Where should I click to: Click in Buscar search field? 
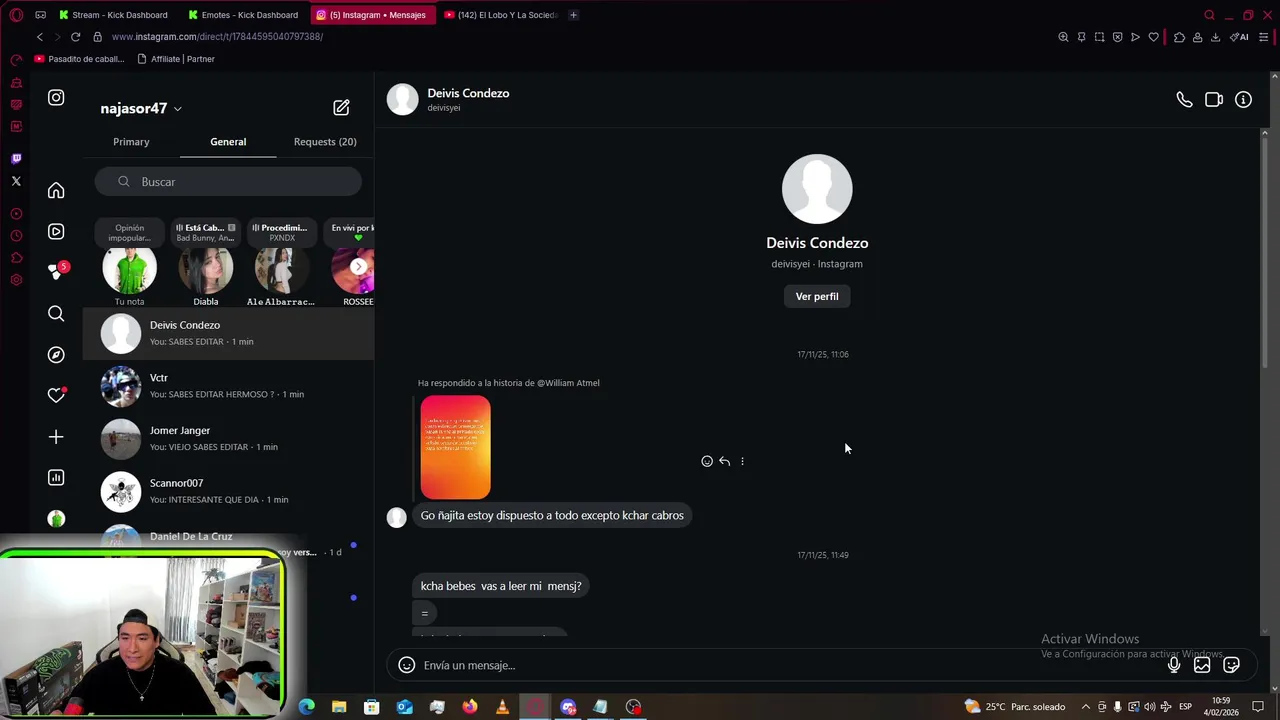[x=228, y=182]
